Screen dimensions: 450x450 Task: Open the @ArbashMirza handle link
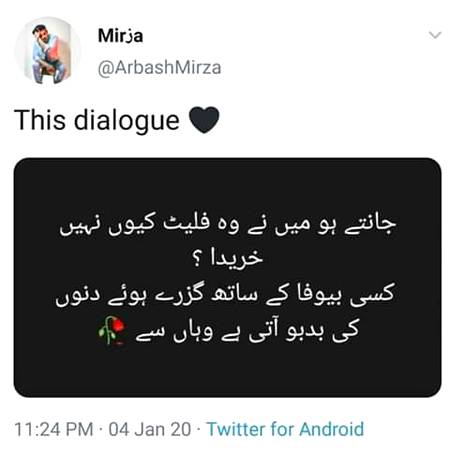[159, 68]
